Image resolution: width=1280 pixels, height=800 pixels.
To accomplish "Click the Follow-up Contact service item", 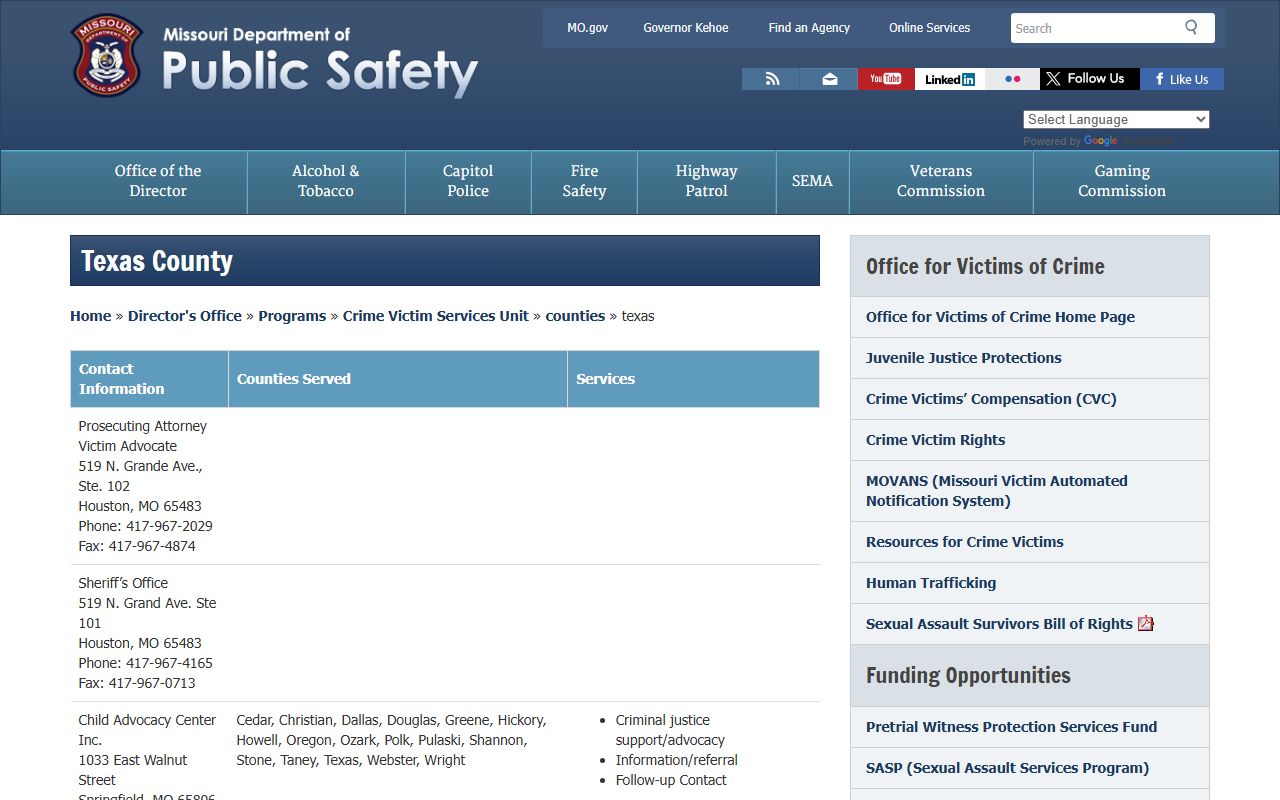I will [671, 780].
